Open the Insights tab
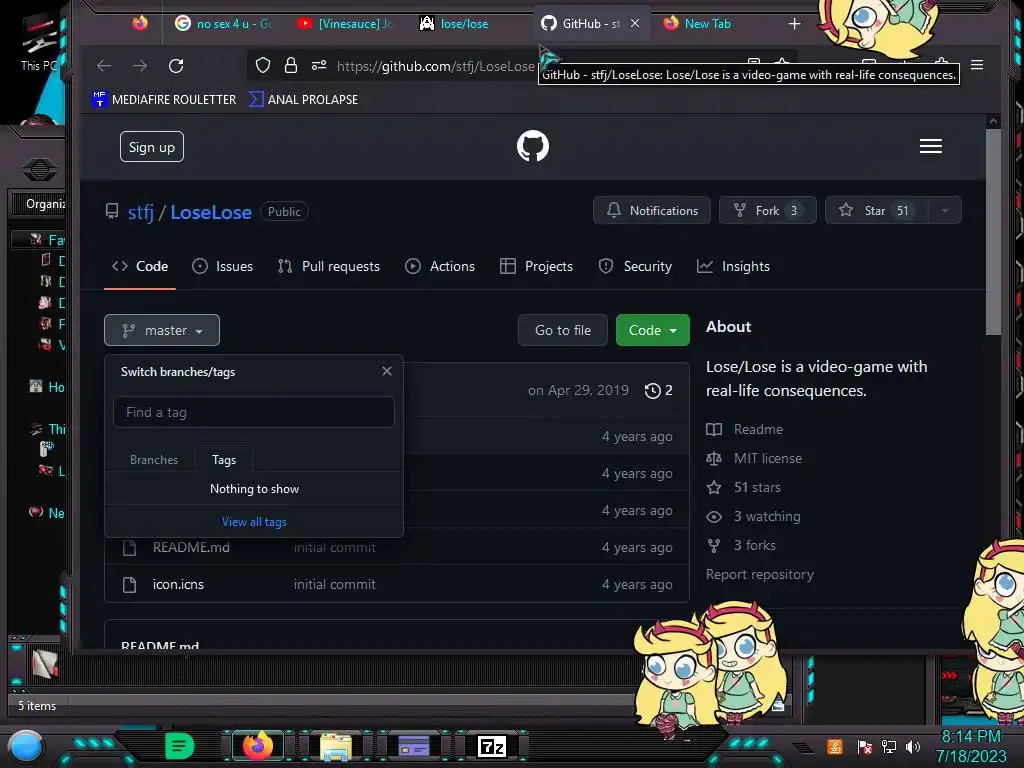The width and height of the screenshot is (1024, 768). [x=733, y=266]
